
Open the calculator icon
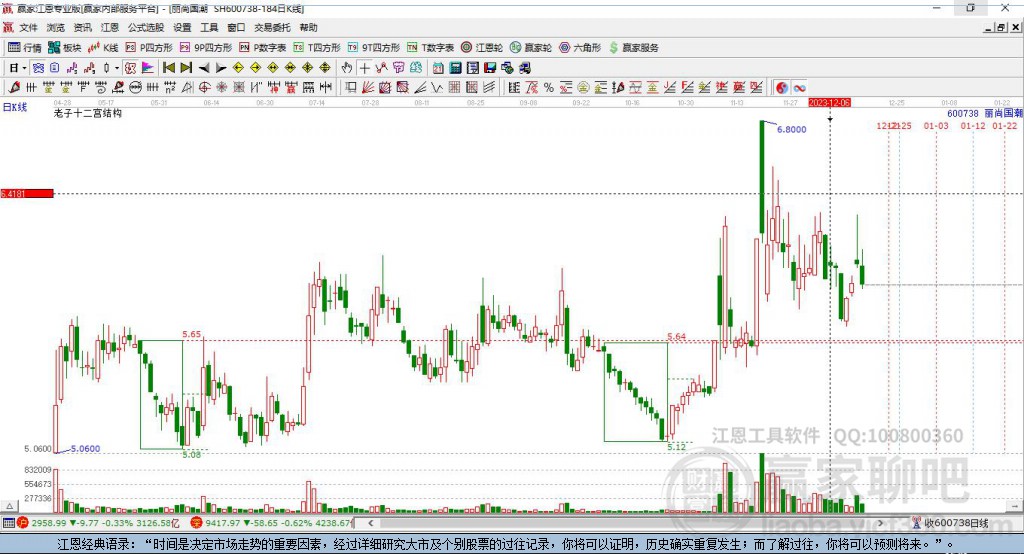pos(455,68)
